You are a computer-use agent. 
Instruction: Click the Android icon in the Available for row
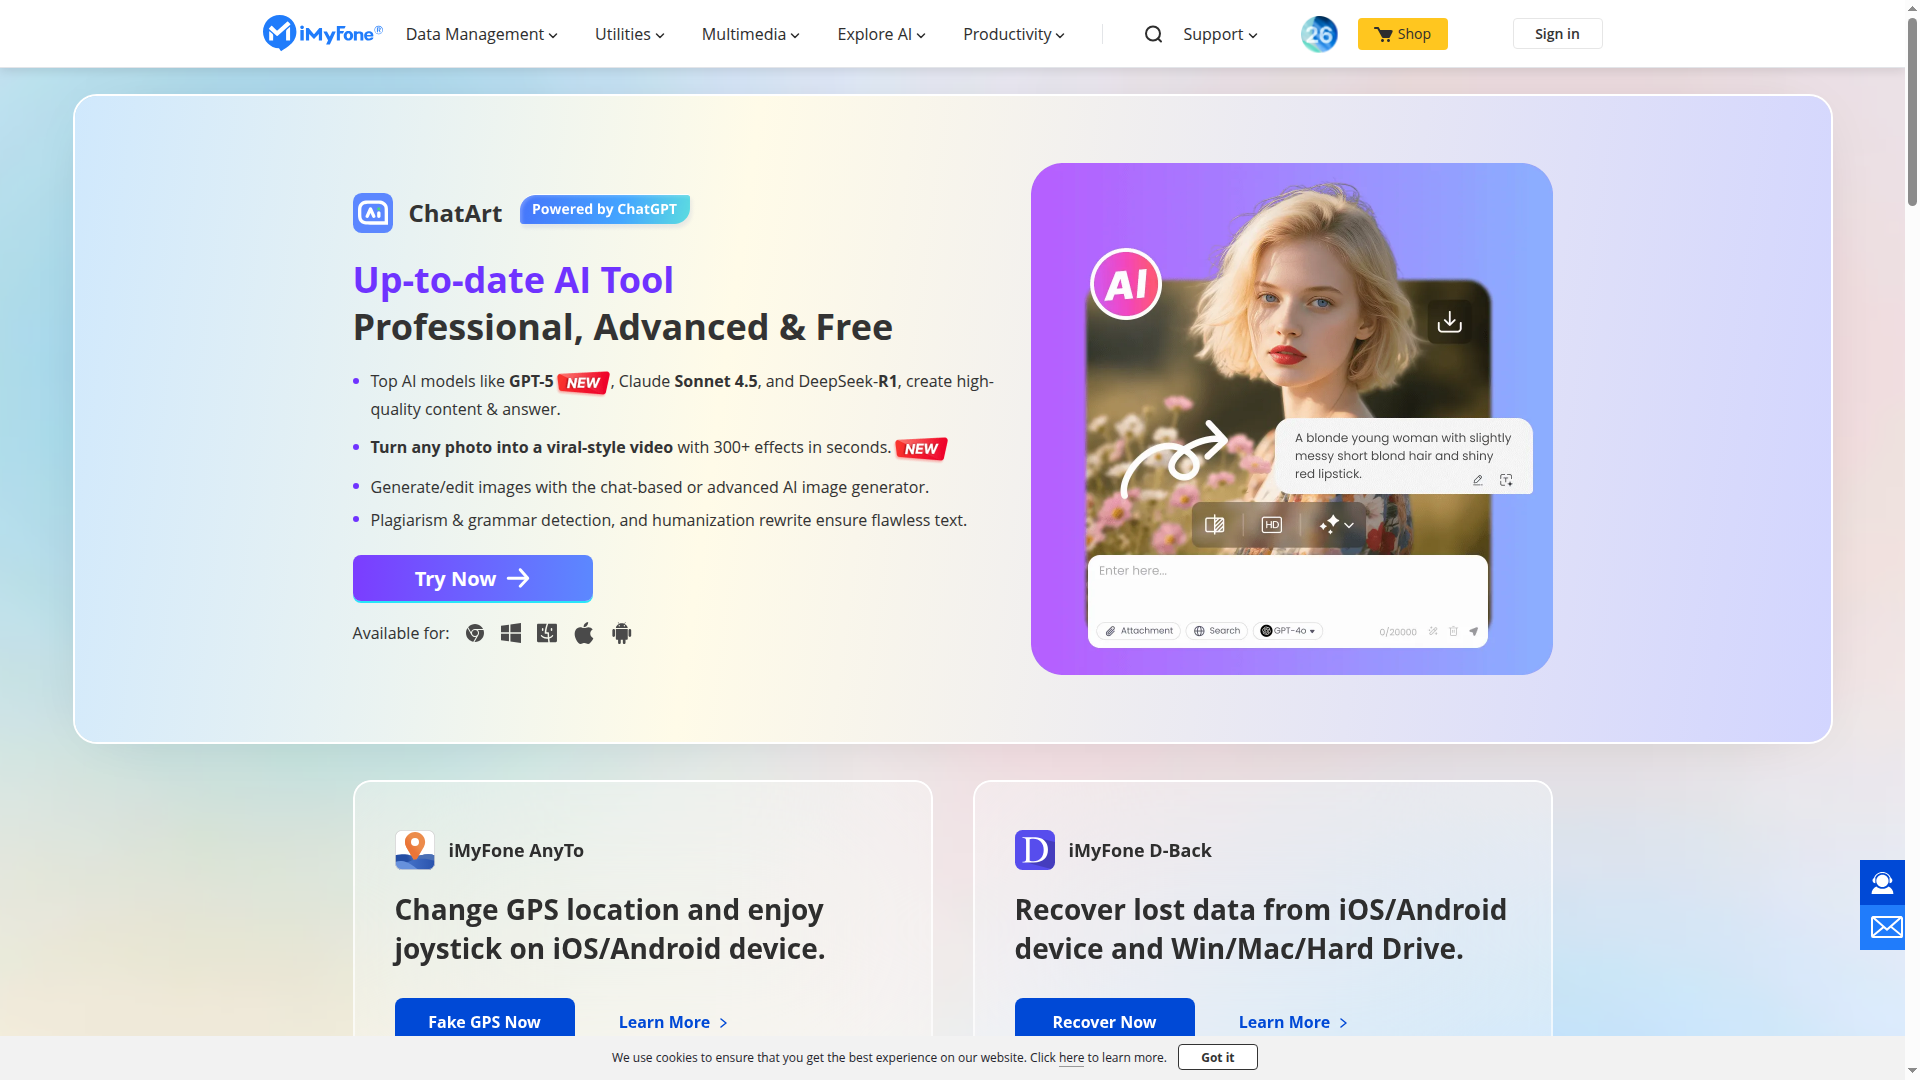pos(621,633)
